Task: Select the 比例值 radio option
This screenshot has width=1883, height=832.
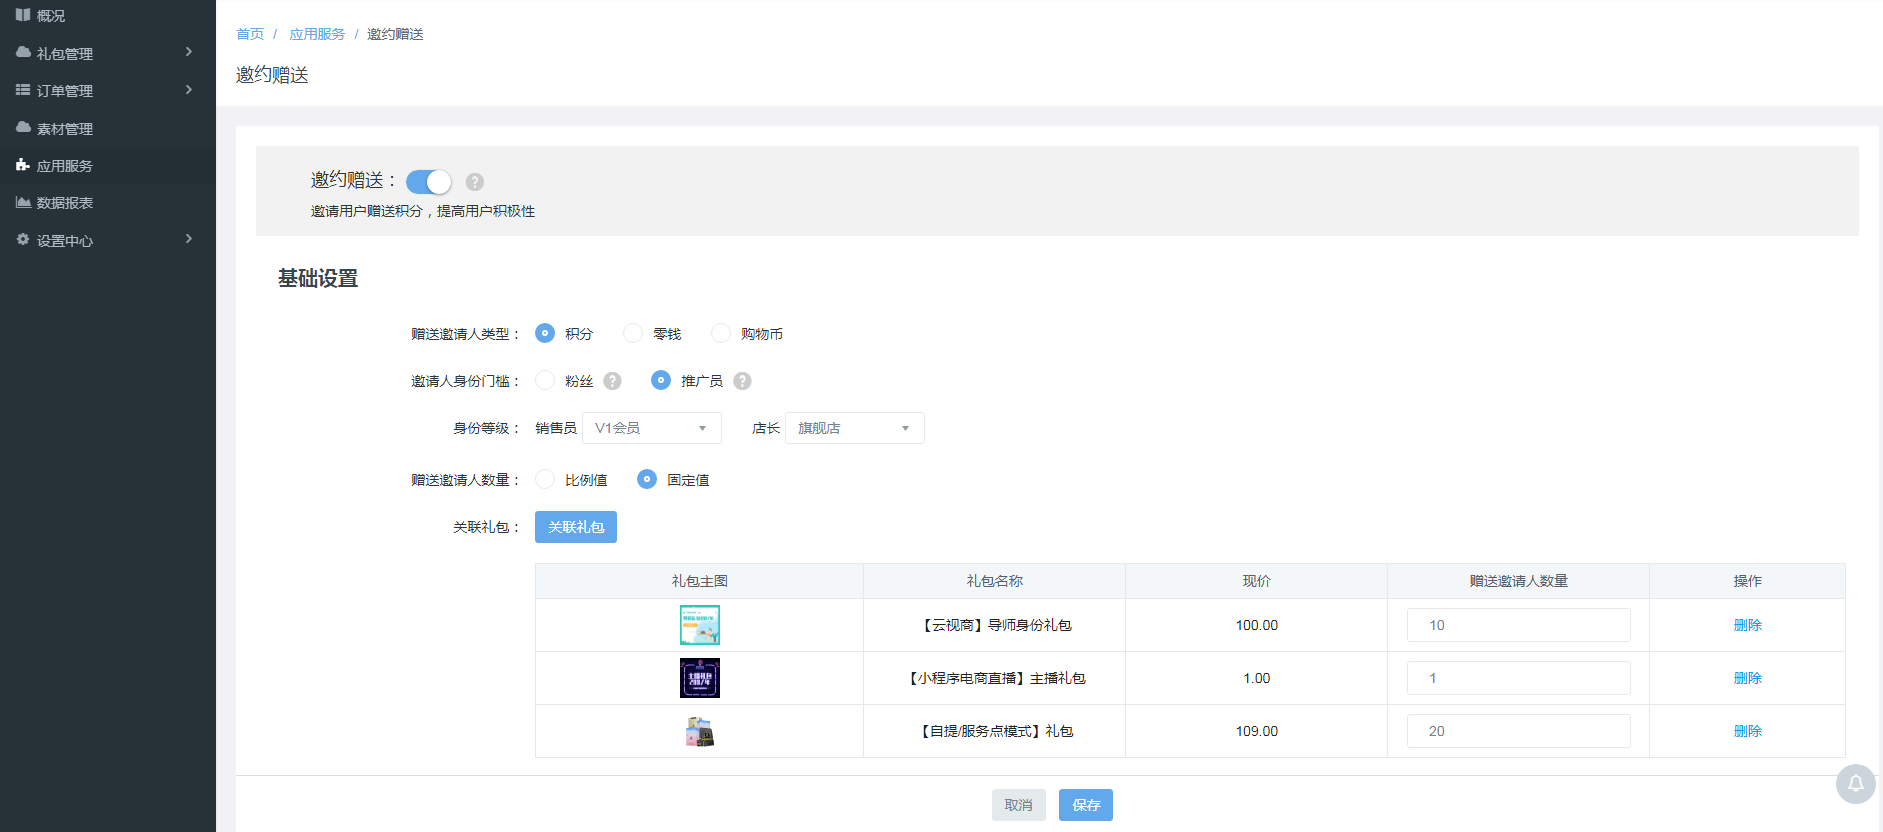Action: (545, 480)
